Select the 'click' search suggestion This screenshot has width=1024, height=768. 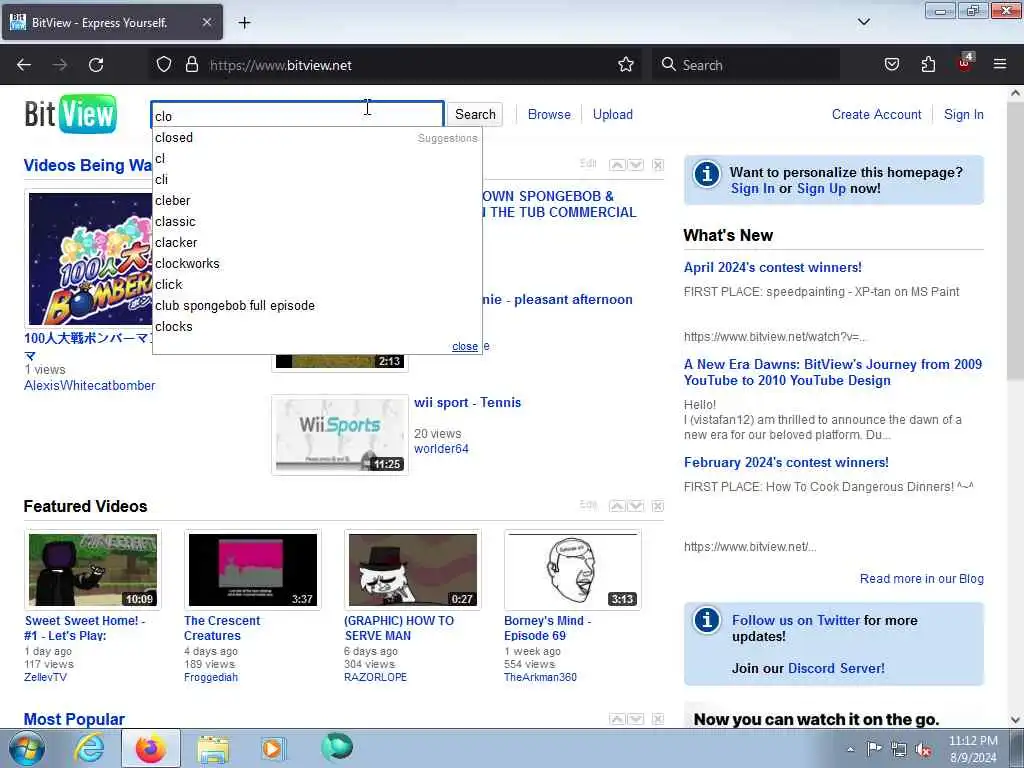coord(317,284)
